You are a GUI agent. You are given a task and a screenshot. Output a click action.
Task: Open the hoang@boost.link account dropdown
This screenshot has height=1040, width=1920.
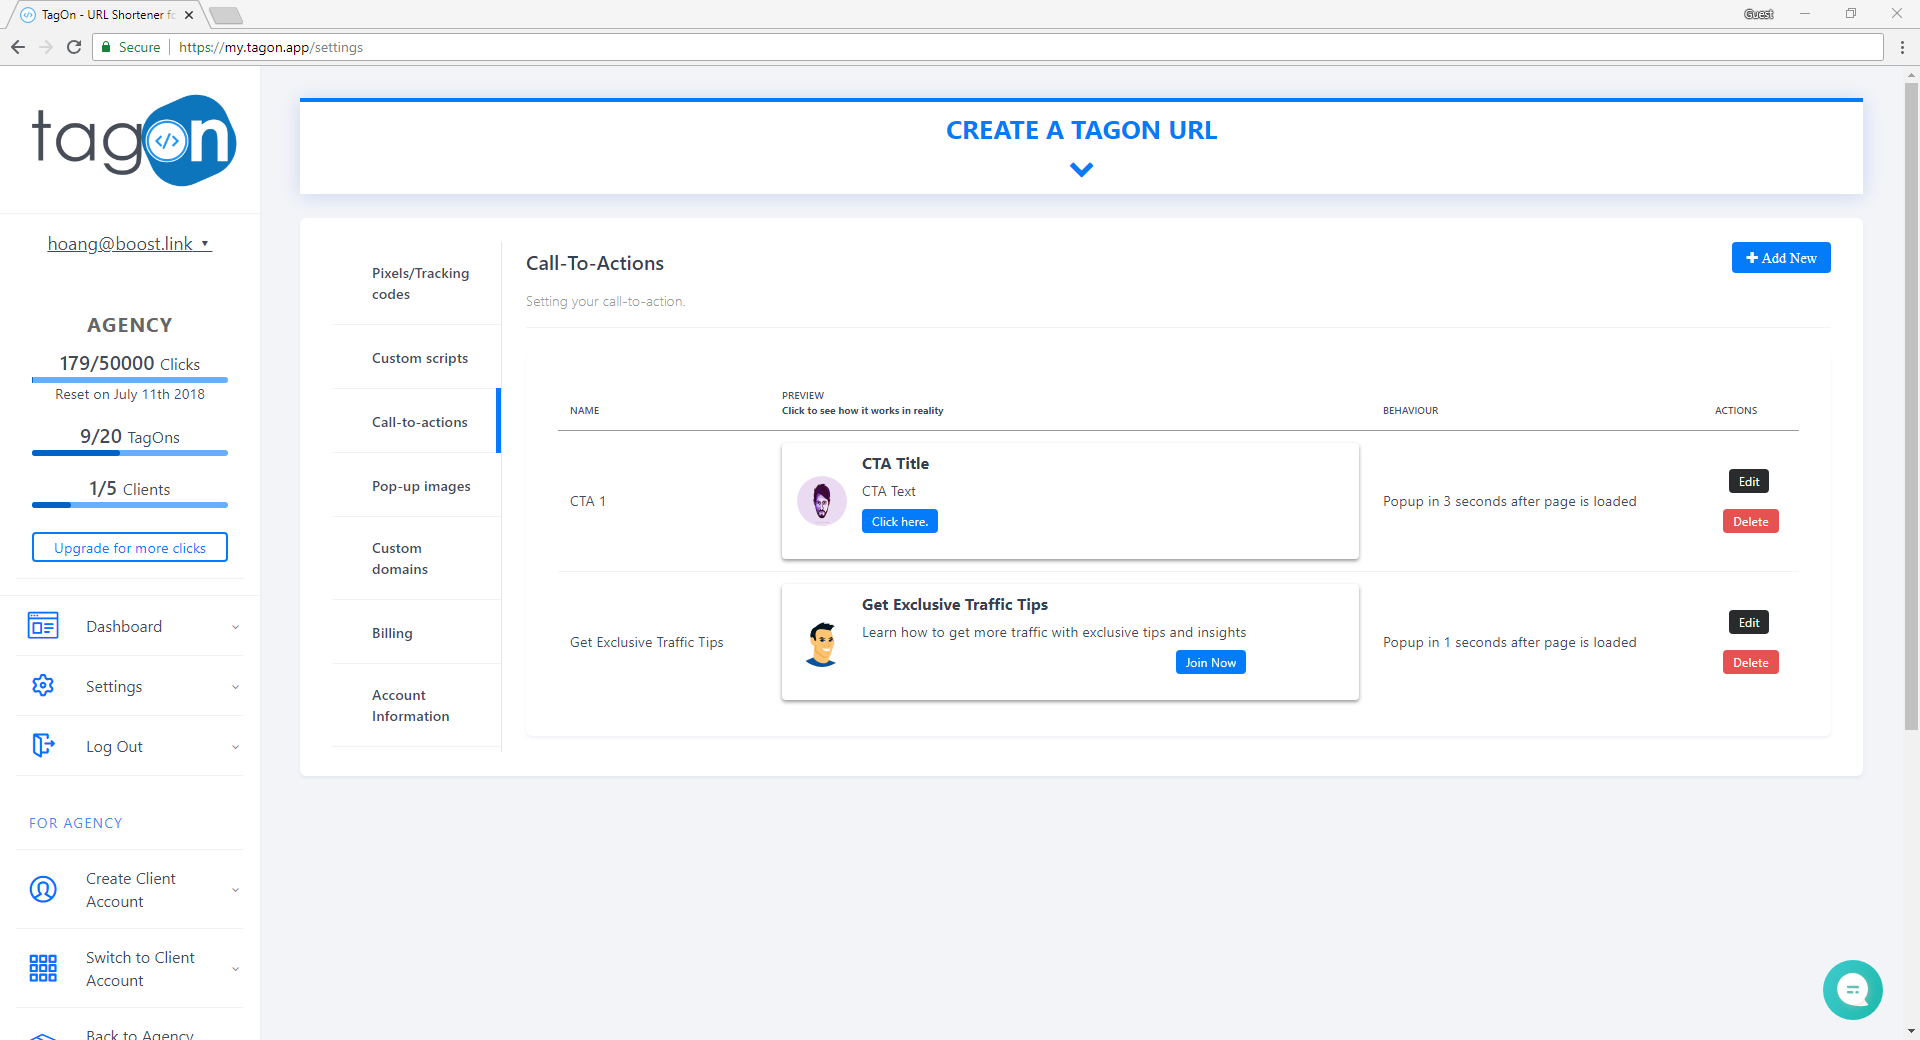click(x=129, y=244)
